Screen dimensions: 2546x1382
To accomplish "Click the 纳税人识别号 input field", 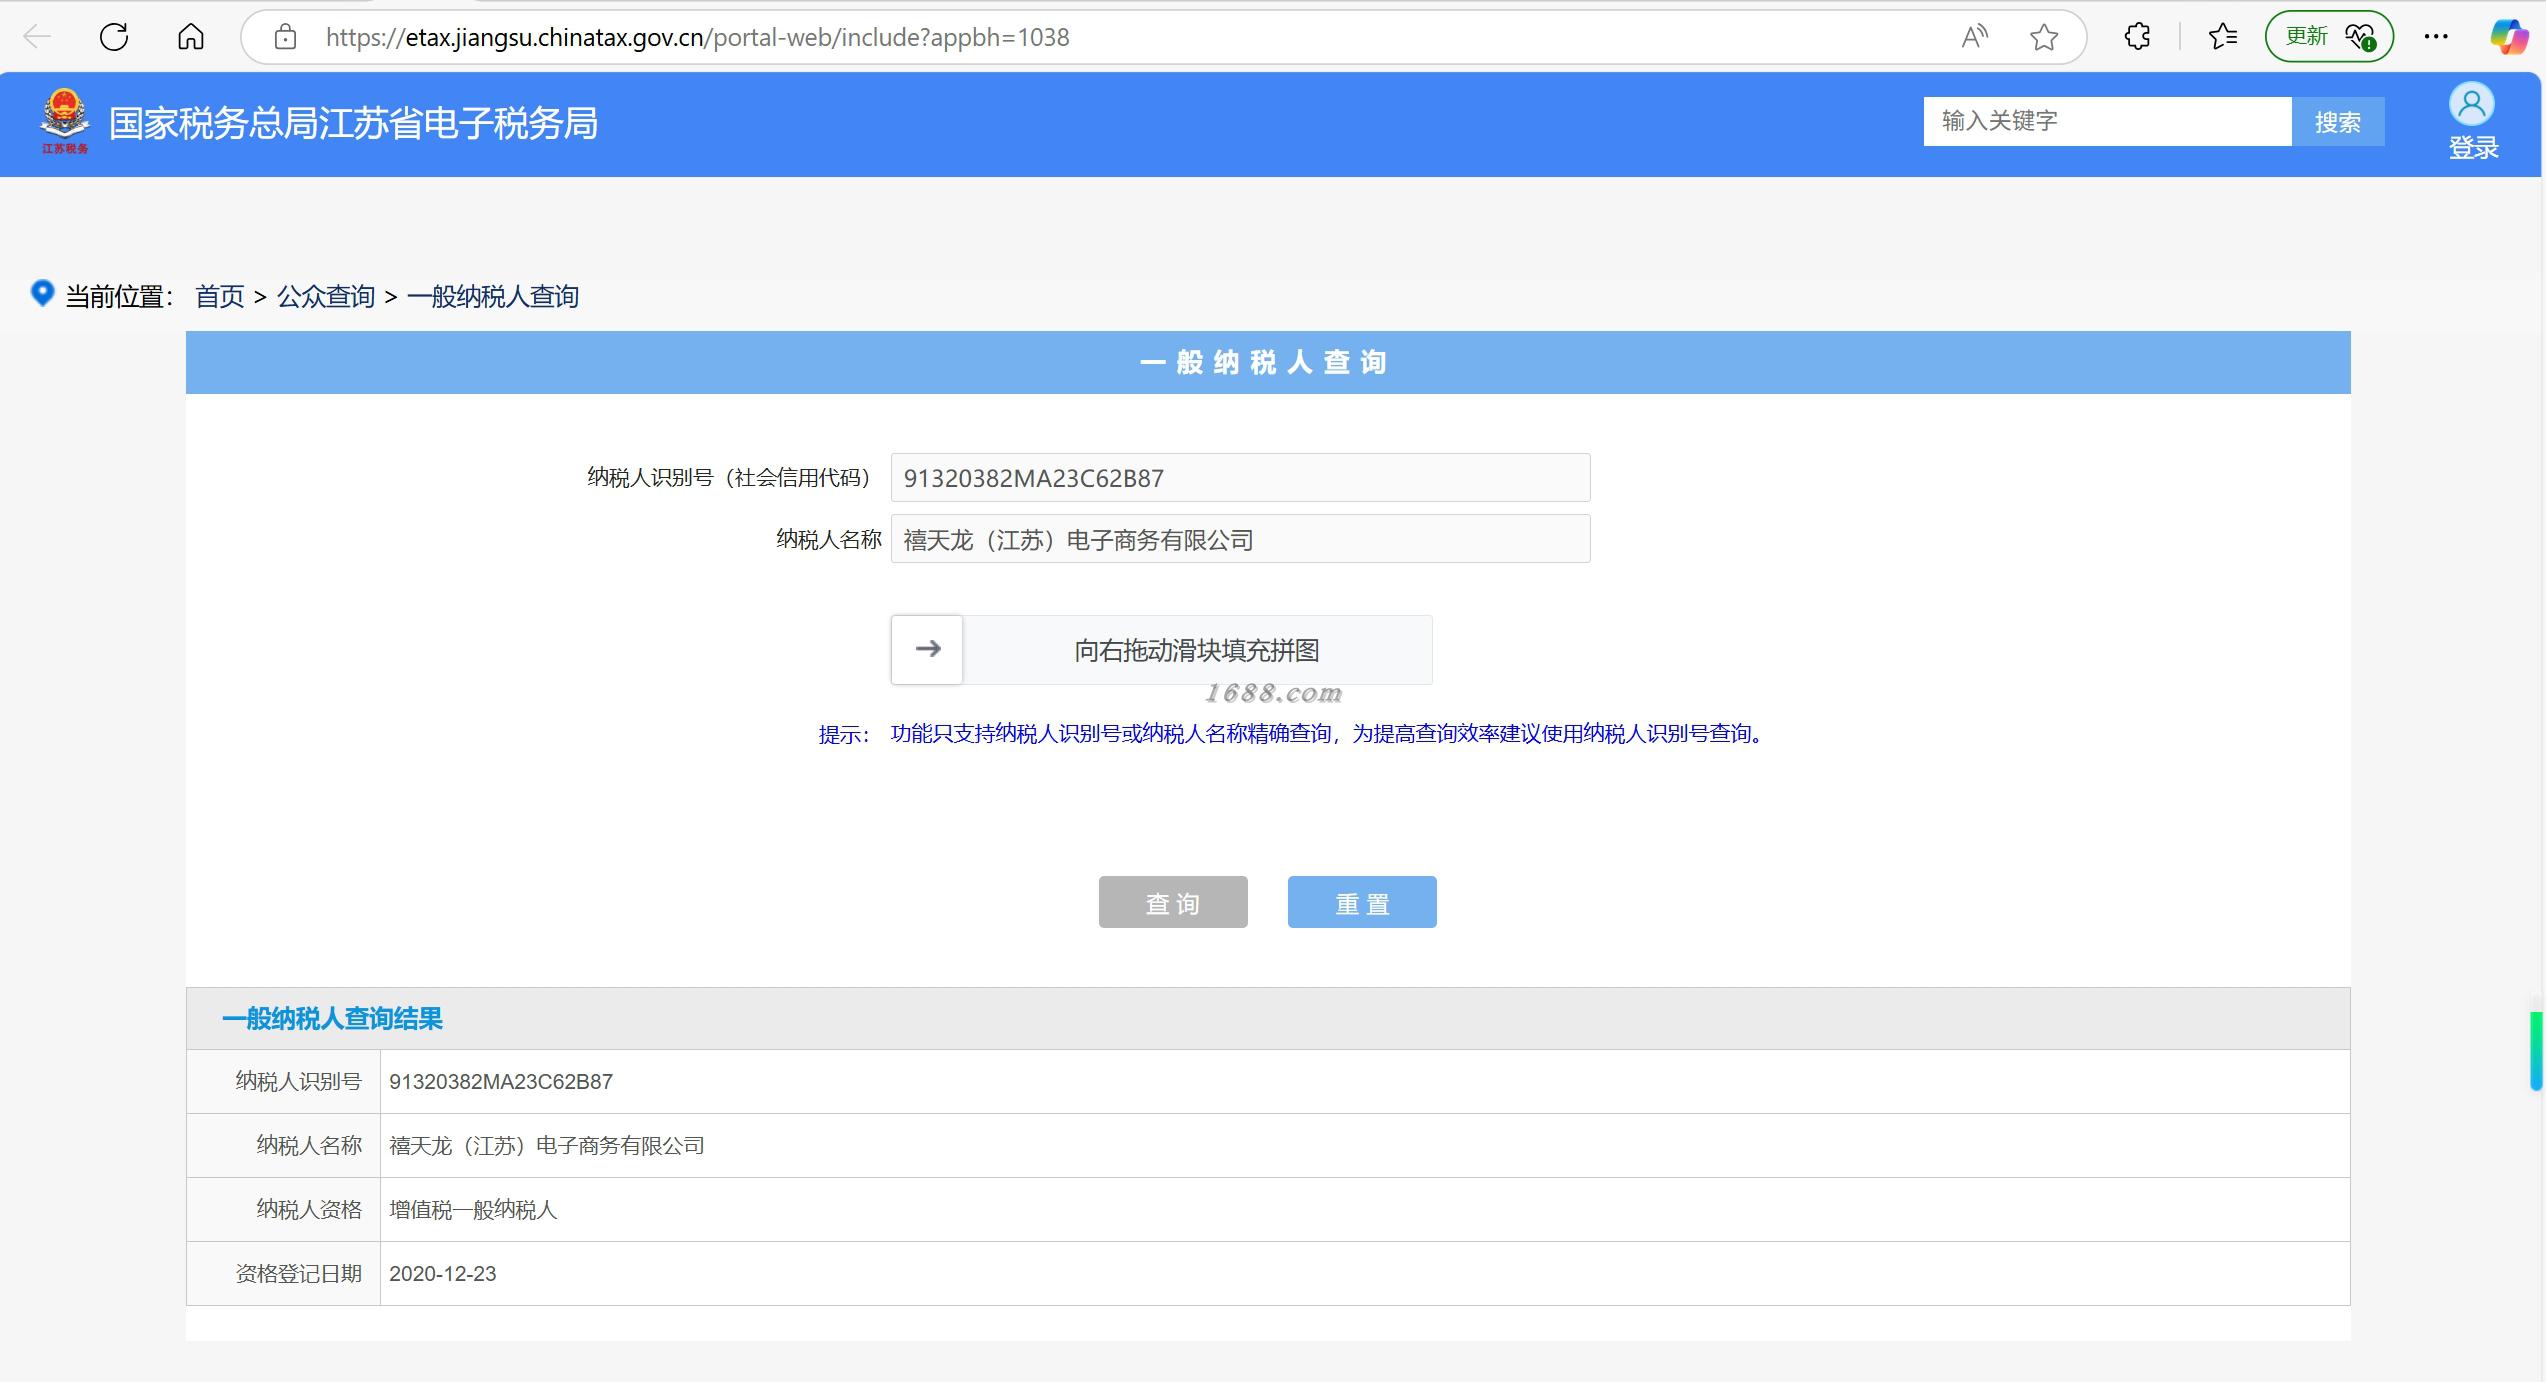I will pos(1239,478).
